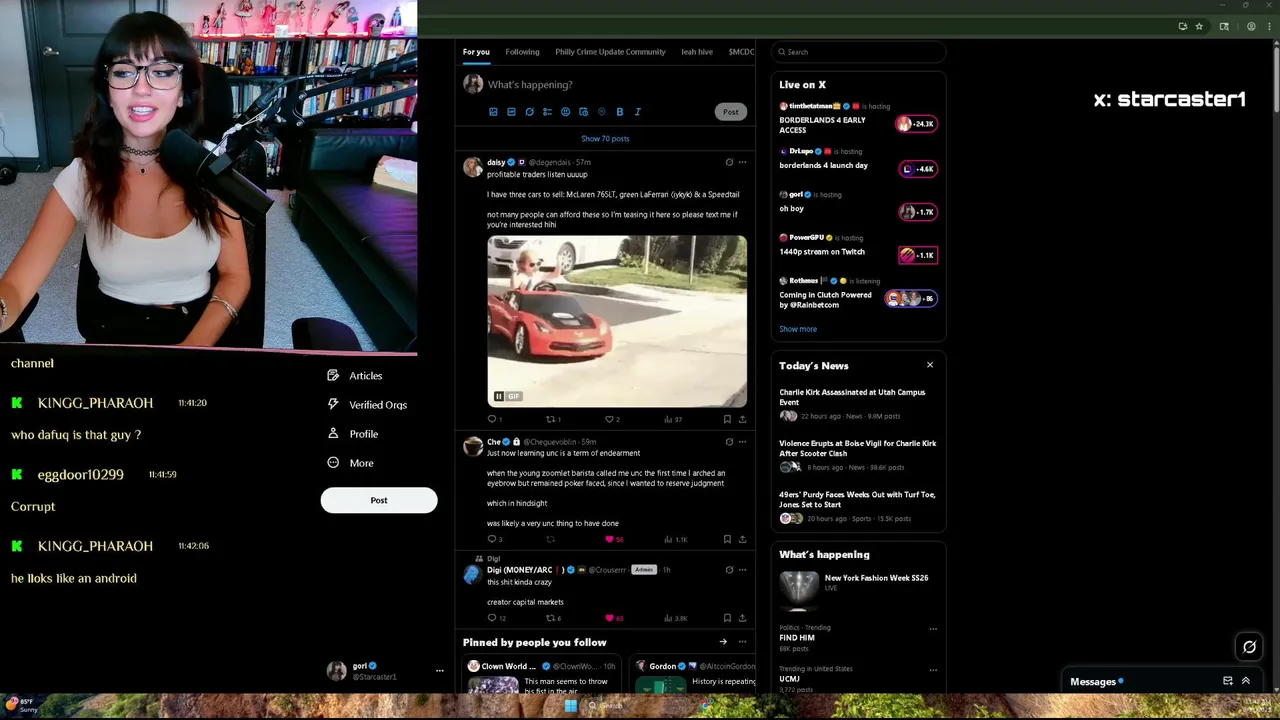The height and width of the screenshot is (720, 1280).
Task: Open the Windows Start menu
Action: pos(570,706)
